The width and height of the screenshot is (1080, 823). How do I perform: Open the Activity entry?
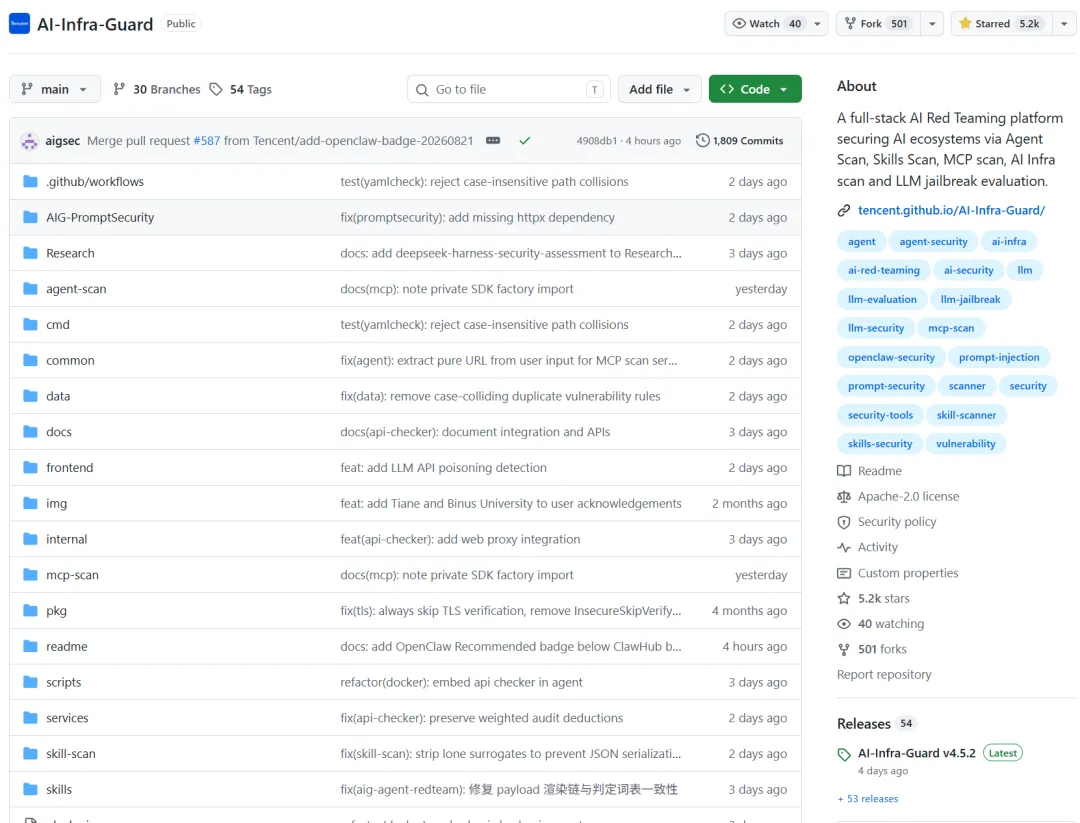pos(867,548)
